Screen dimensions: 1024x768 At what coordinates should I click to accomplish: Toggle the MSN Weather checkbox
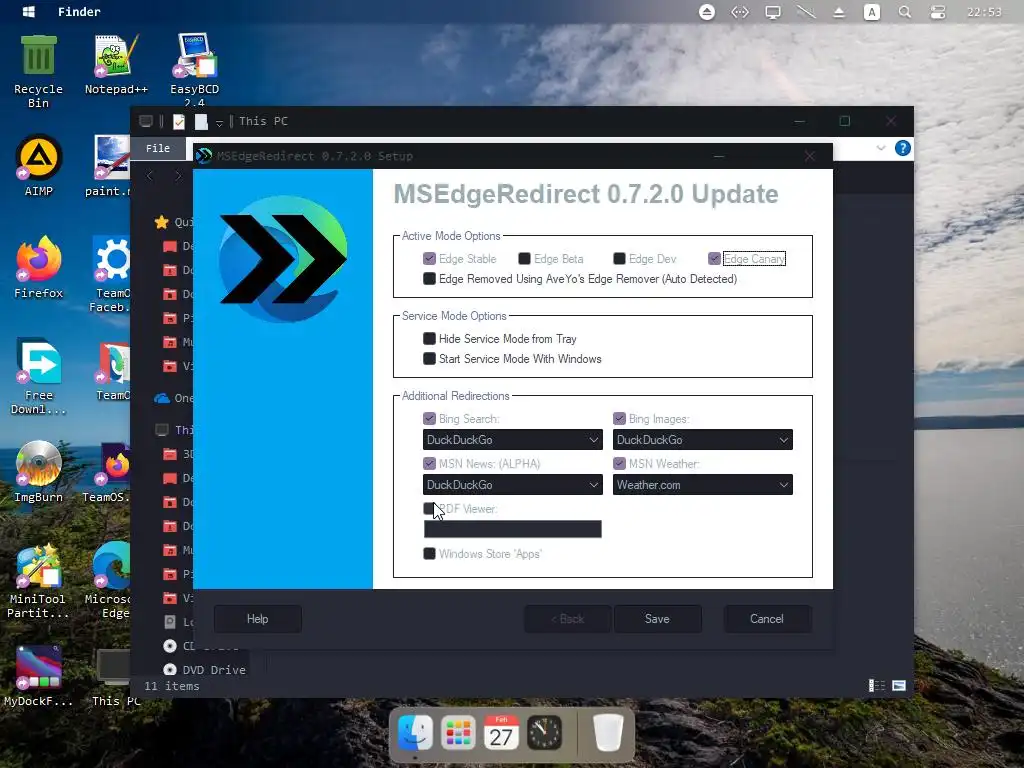coord(619,464)
